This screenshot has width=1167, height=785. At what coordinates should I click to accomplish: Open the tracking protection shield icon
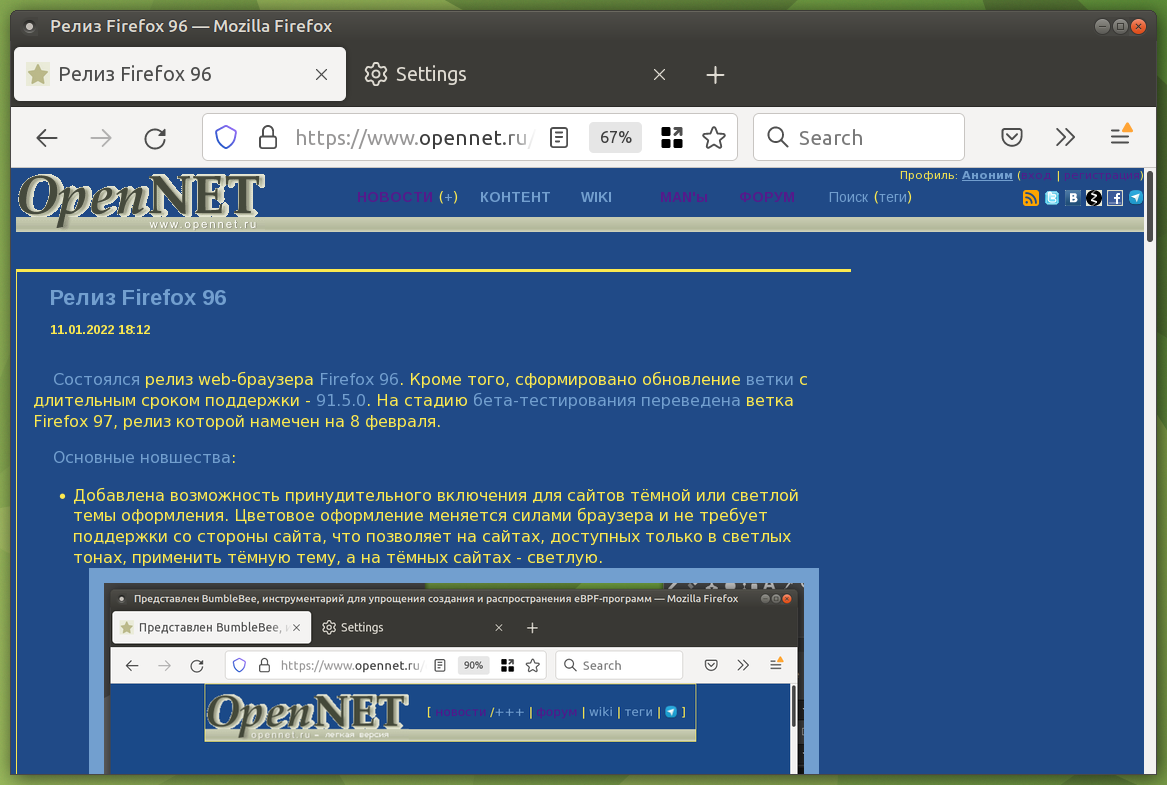[x=226, y=138]
